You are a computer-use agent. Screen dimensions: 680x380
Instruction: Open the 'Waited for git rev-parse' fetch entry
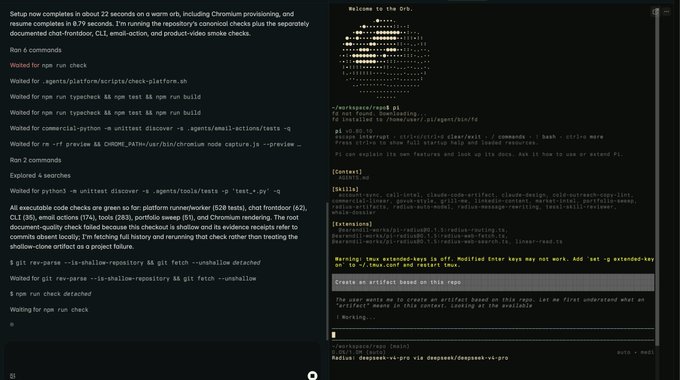[x=133, y=278]
